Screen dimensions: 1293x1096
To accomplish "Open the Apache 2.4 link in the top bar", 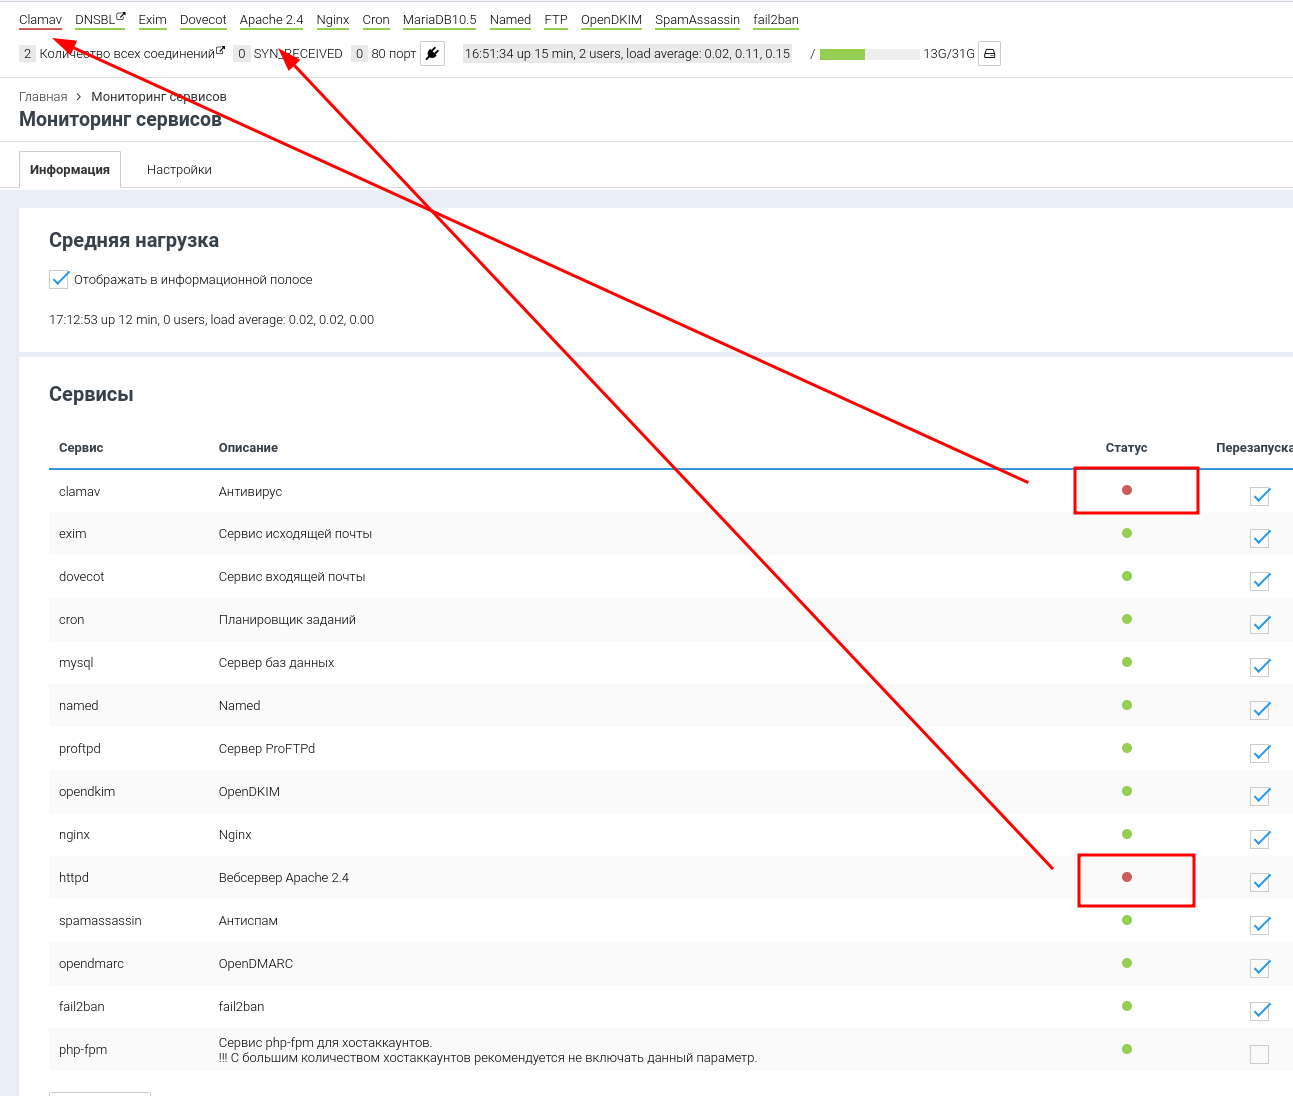I will 271,20.
